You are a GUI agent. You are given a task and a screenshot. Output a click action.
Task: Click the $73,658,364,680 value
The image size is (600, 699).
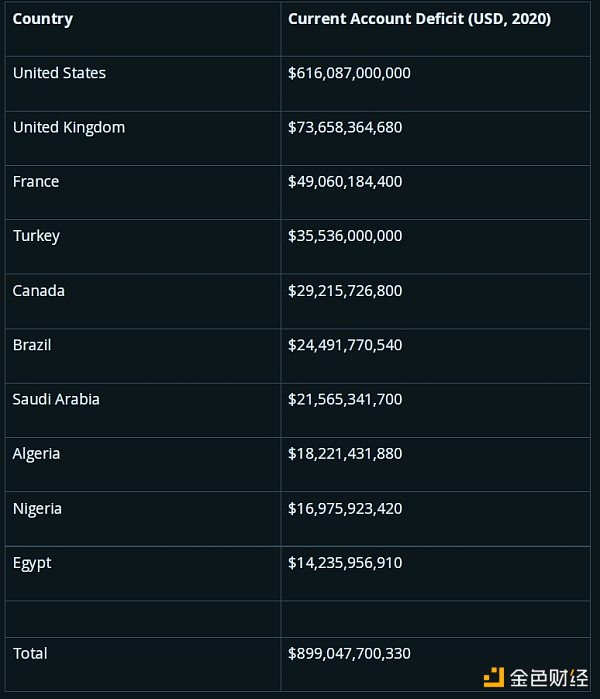[345, 127]
